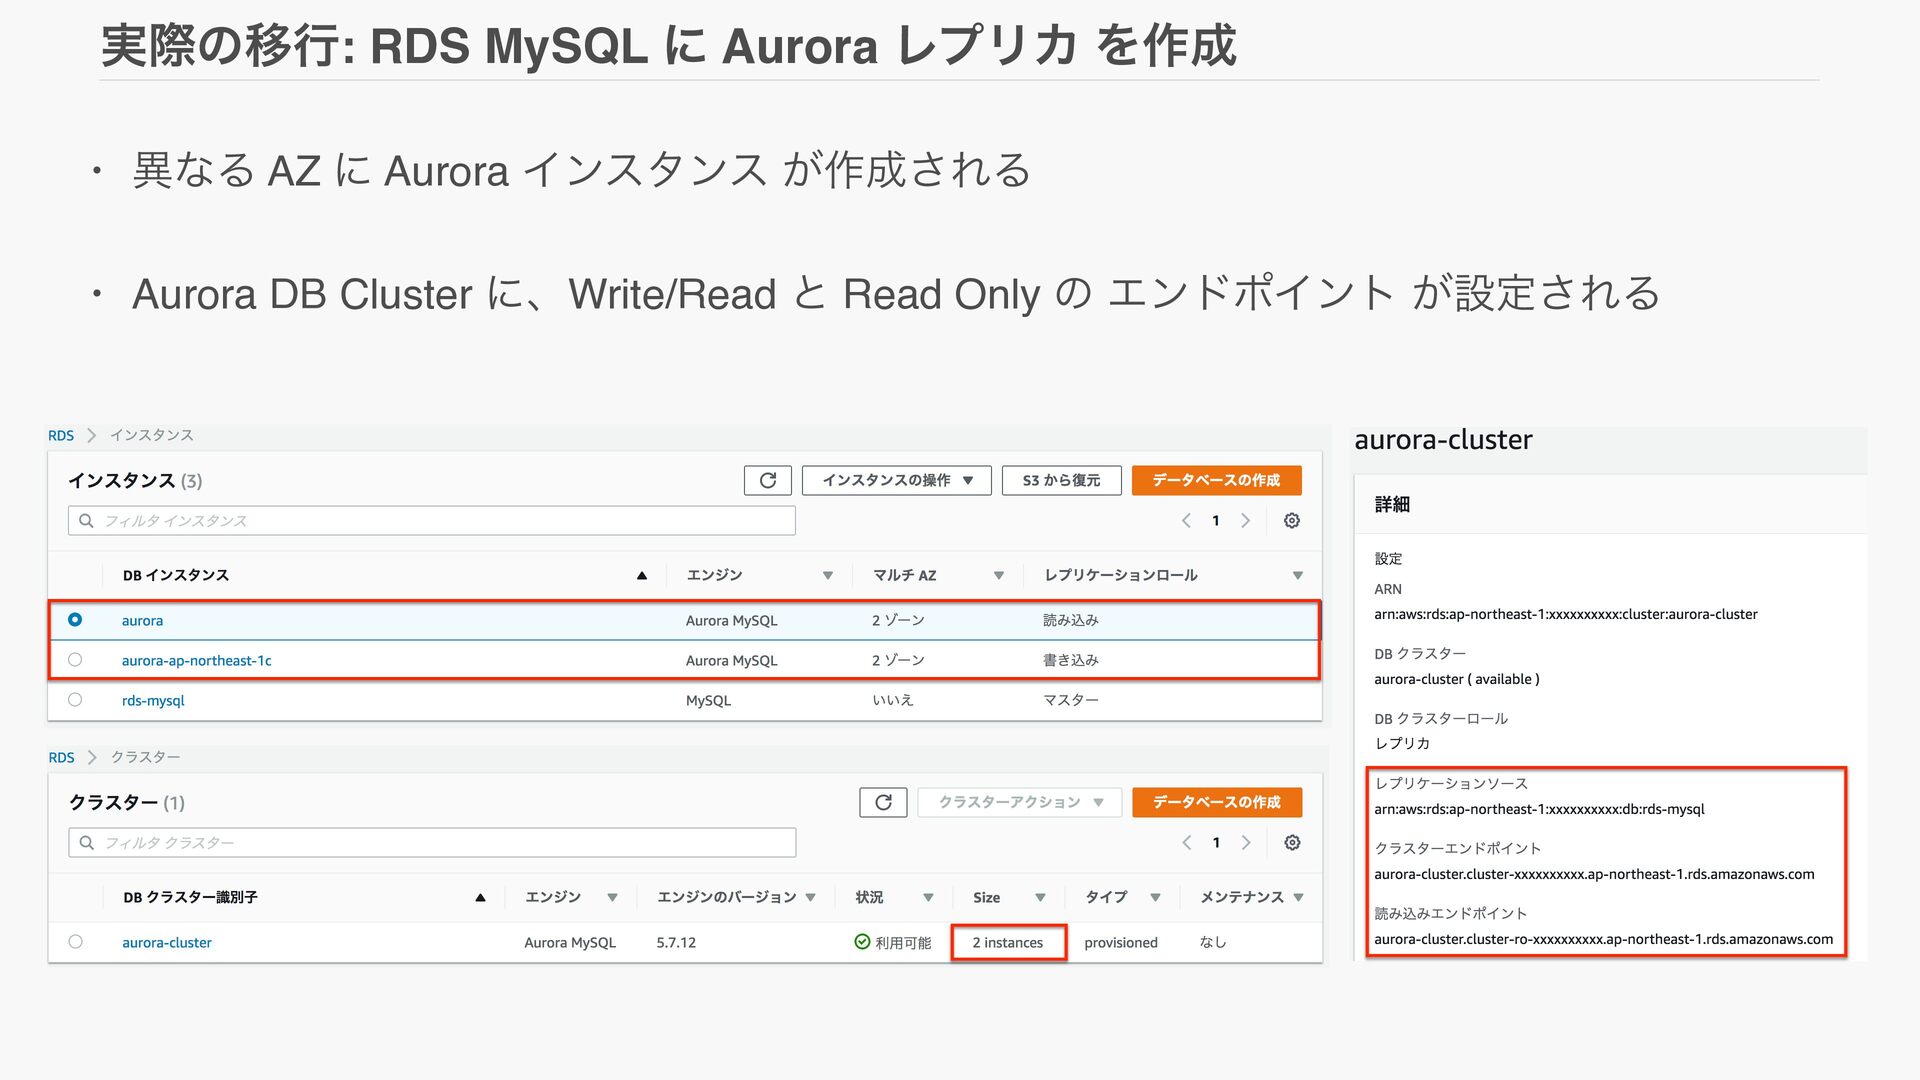This screenshot has width=1920, height=1080.
Task: Expand レプリケーションロール column filter arrow
Action: pos(1297,575)
